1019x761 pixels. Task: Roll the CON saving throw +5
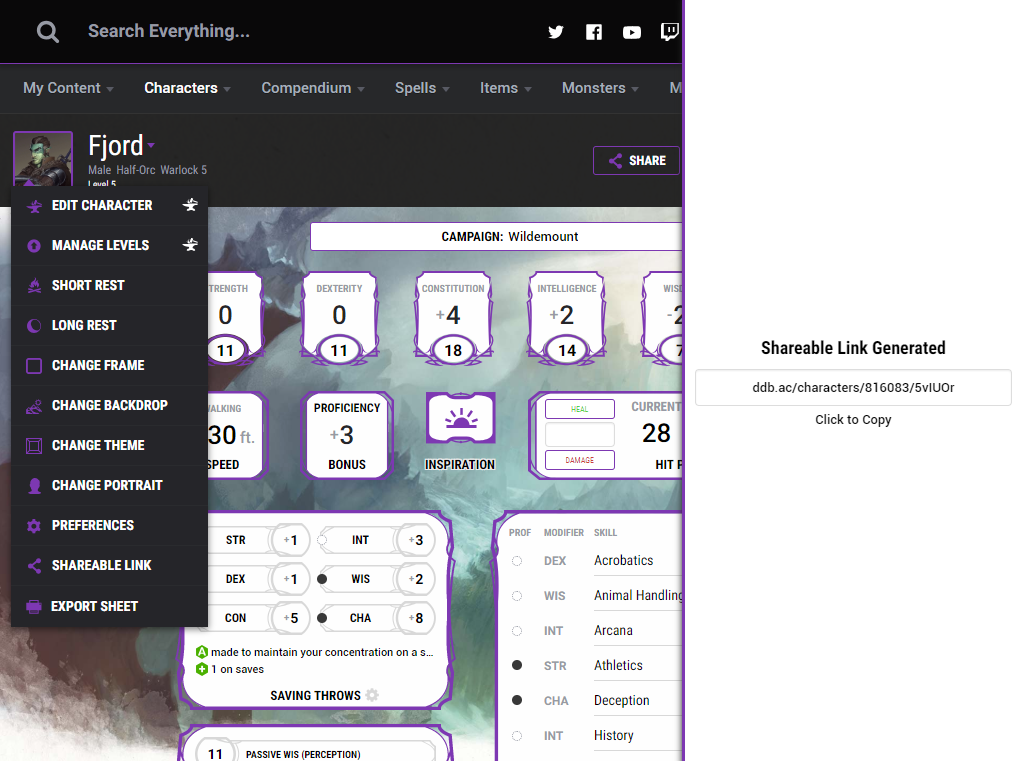(x=291, y=618)
